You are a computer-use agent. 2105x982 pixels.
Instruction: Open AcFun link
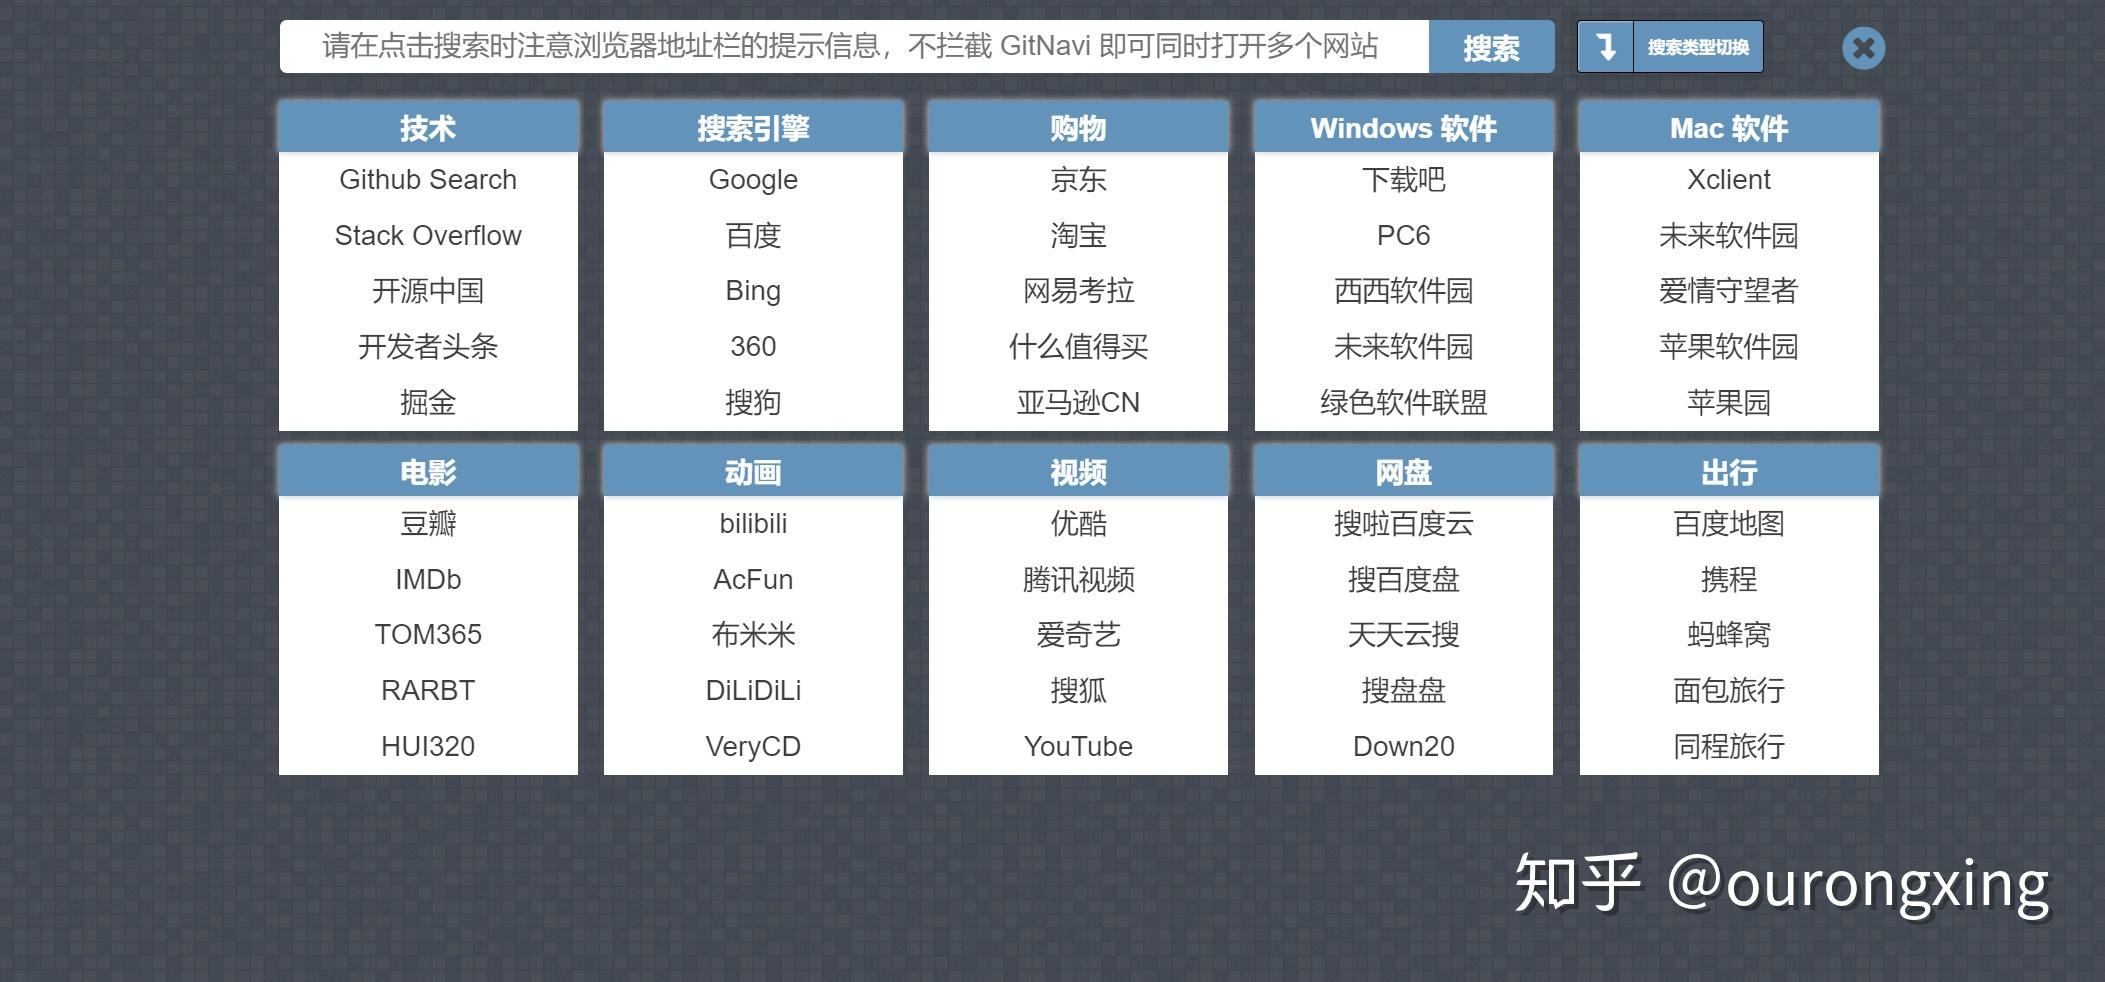[x=753, y=580]
